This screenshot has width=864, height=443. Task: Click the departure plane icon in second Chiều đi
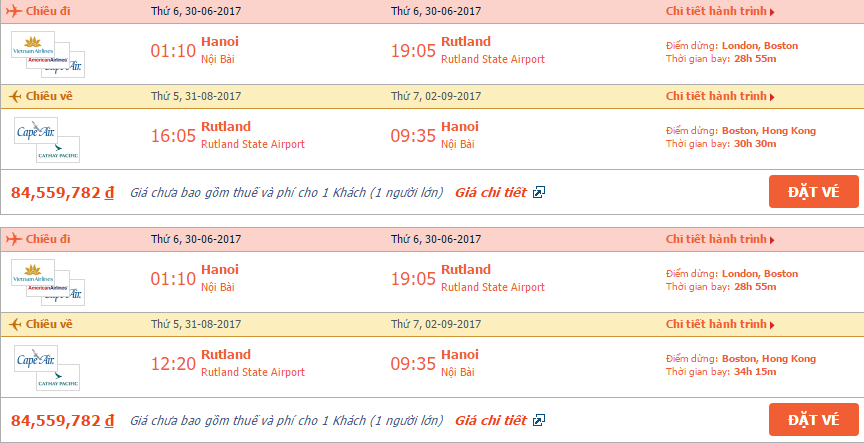[14, 239]
